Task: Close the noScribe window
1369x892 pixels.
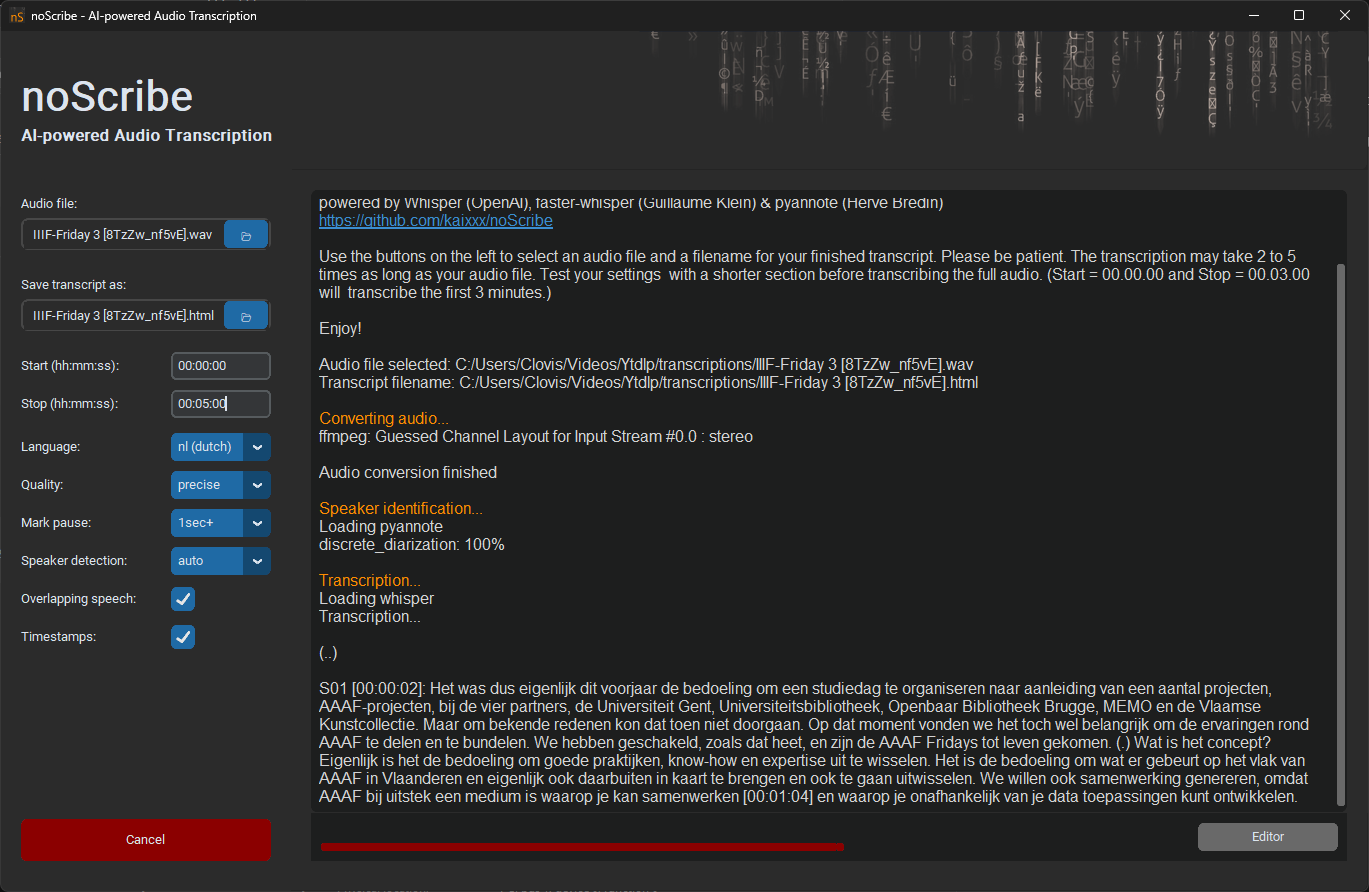Action: (x=1344, y=16)
